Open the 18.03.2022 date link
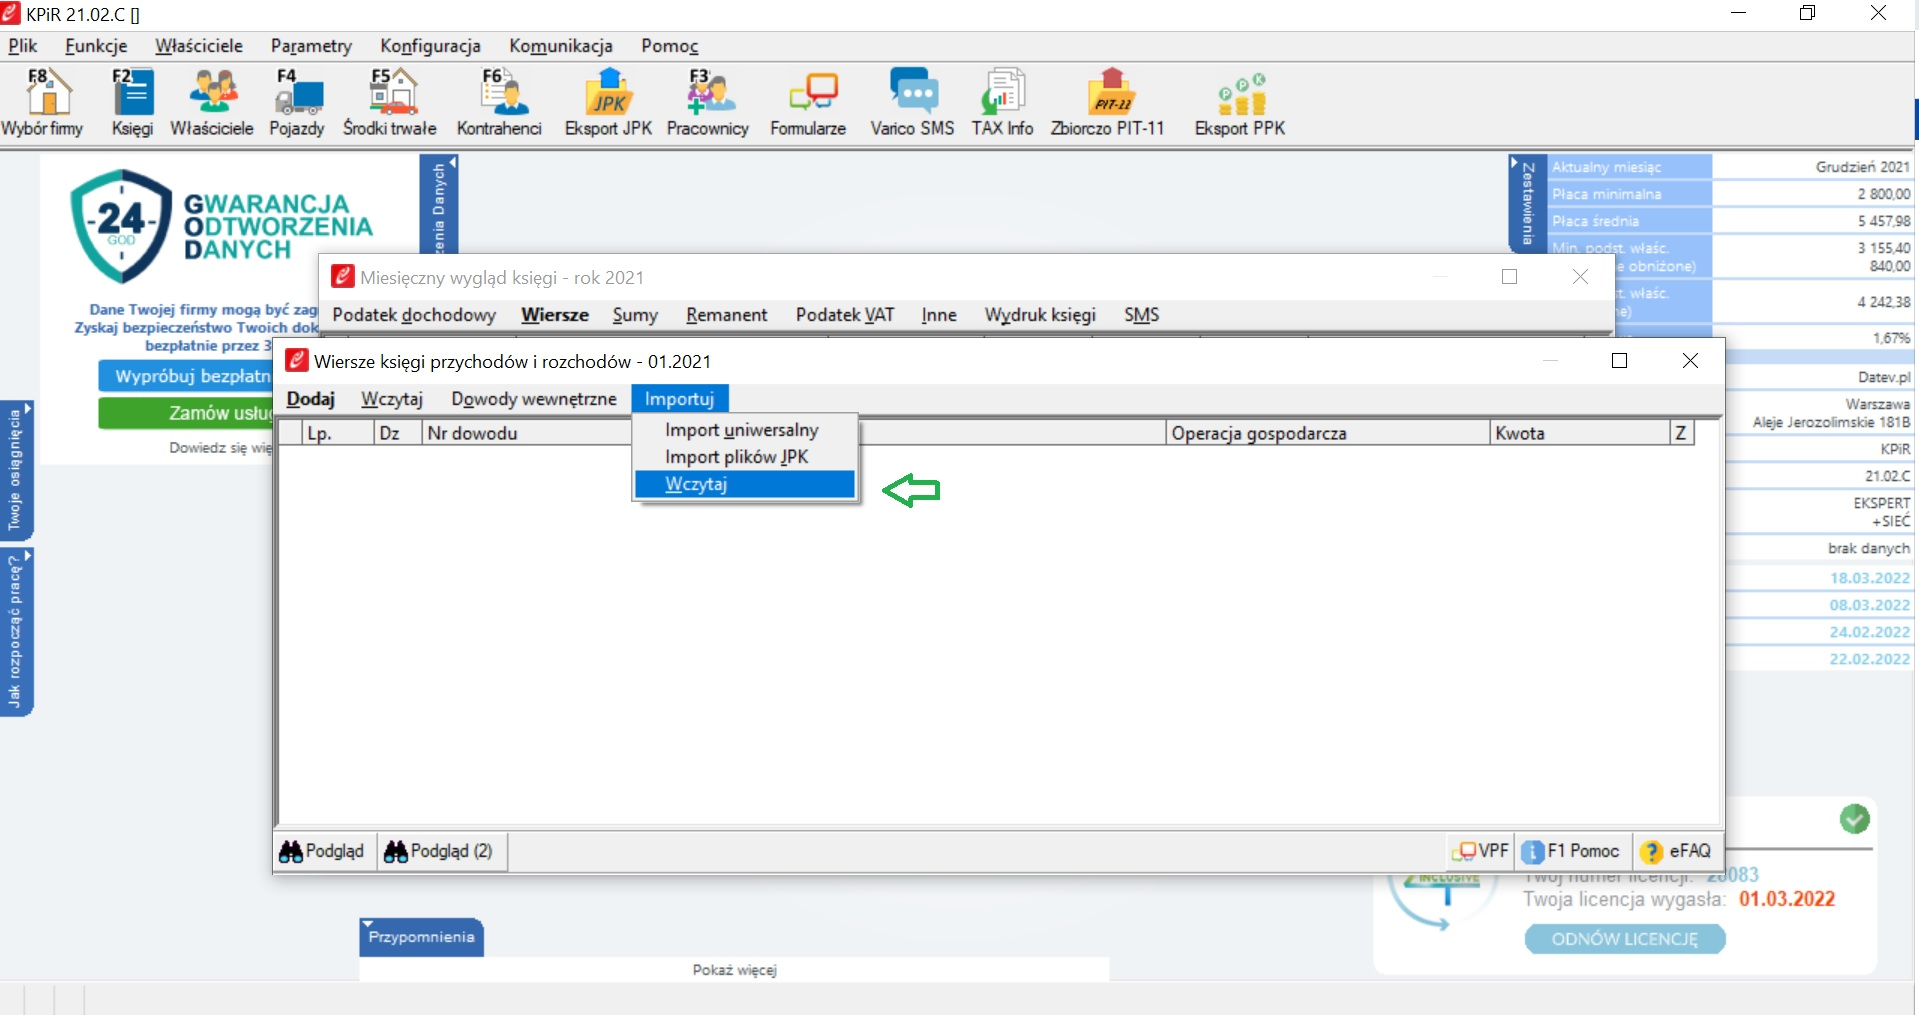Image resolution: width=1919 pixels, height=1015 pixels. click(1869, 578)
